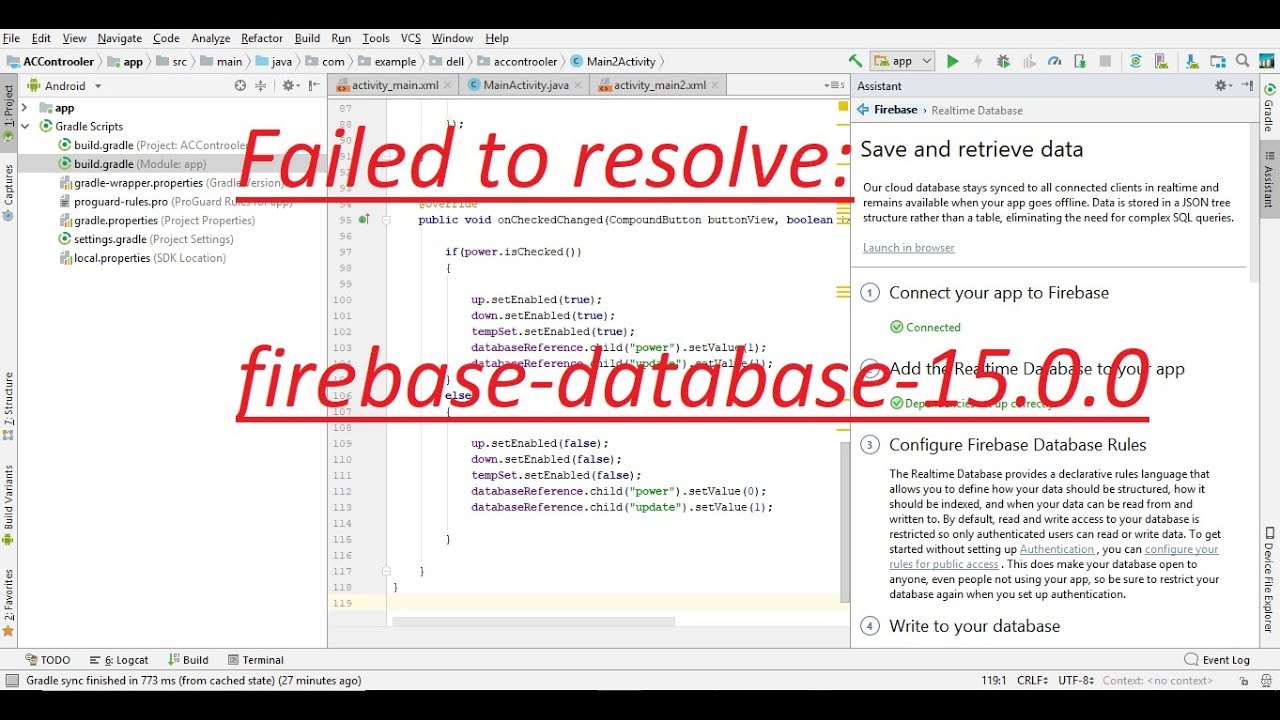This screenshot has height=720, width=1280.
Task: Click Run with Coverage icon
Action: (x=1029, y=61)
